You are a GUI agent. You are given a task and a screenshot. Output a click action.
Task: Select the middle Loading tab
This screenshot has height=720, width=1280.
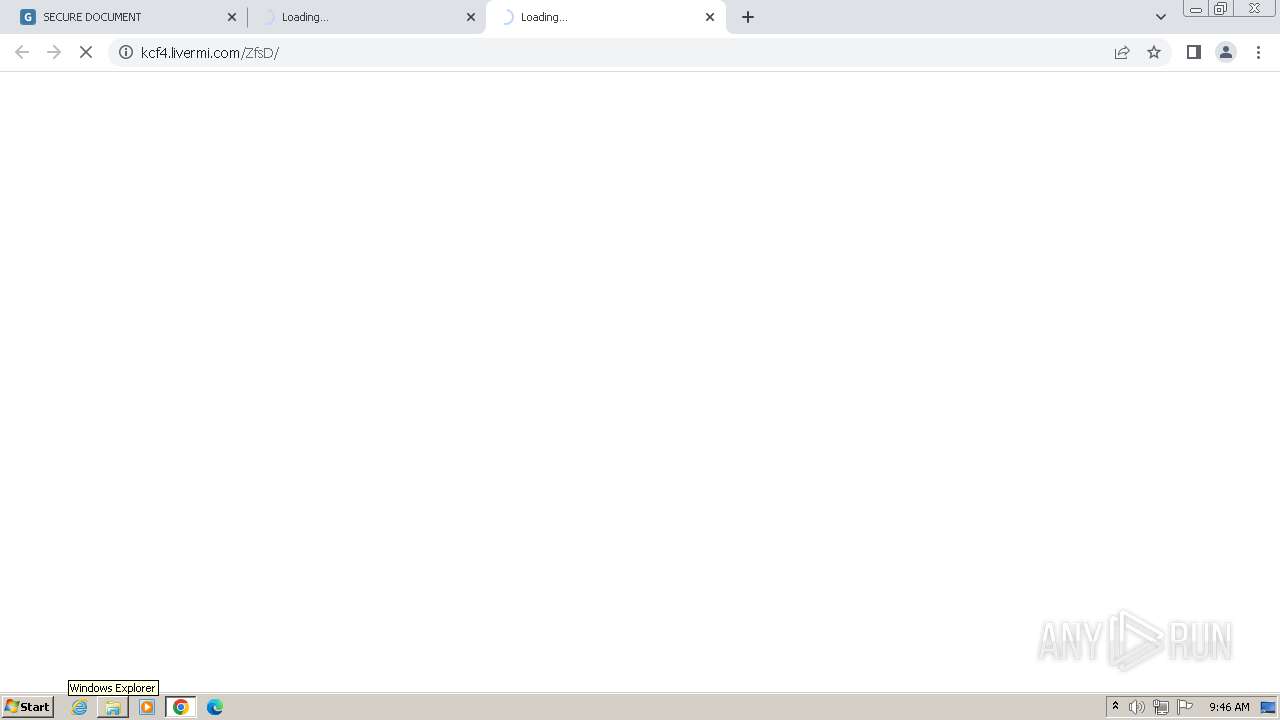tap(366, 17)
